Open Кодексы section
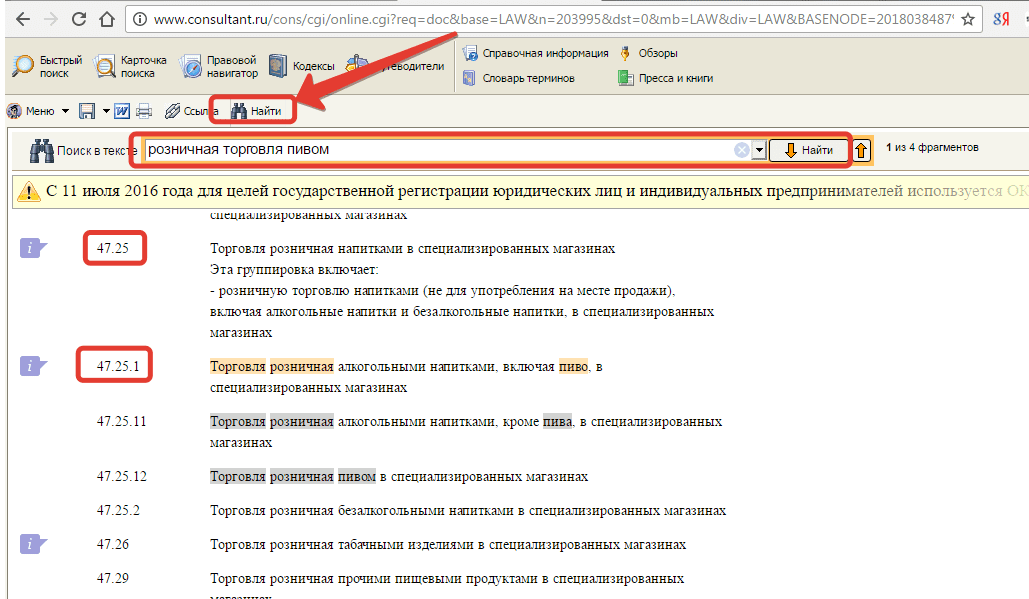1029x599 pixels. point(302,66)
